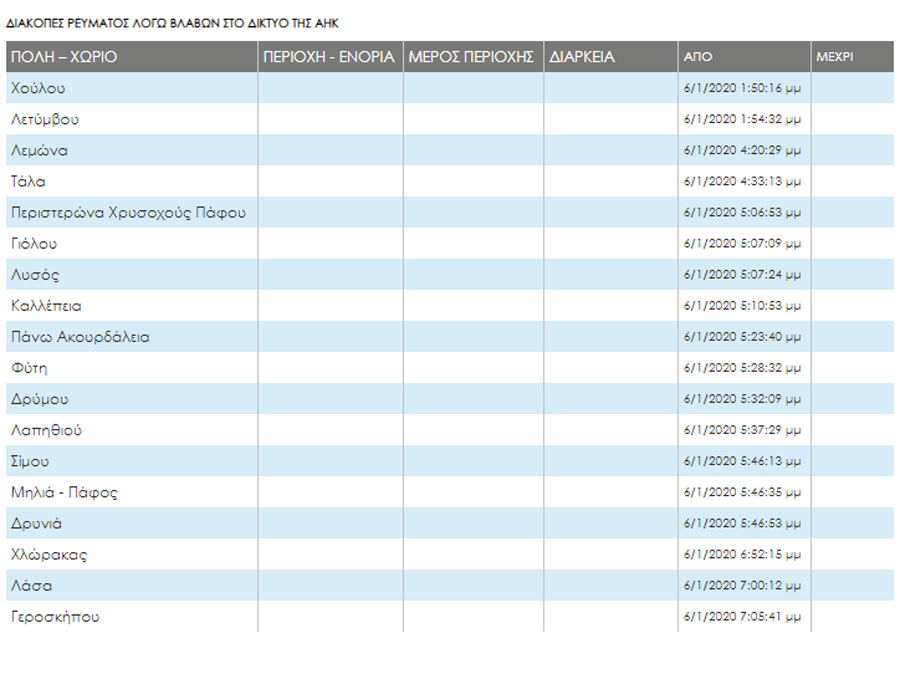Select the Χλώρακας village cell
The height and width of the screenshot is (674, 900).
coord(132,554)
